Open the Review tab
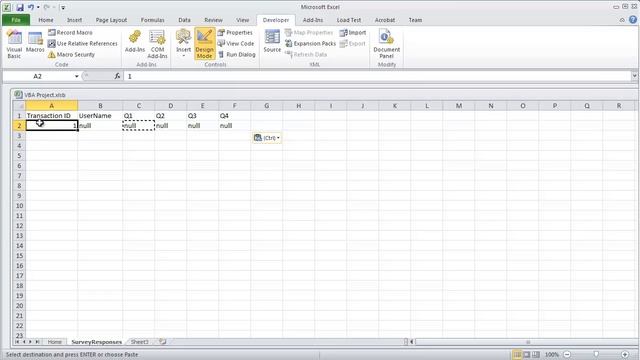Viewport: 640px width, 360px height. 213,20
